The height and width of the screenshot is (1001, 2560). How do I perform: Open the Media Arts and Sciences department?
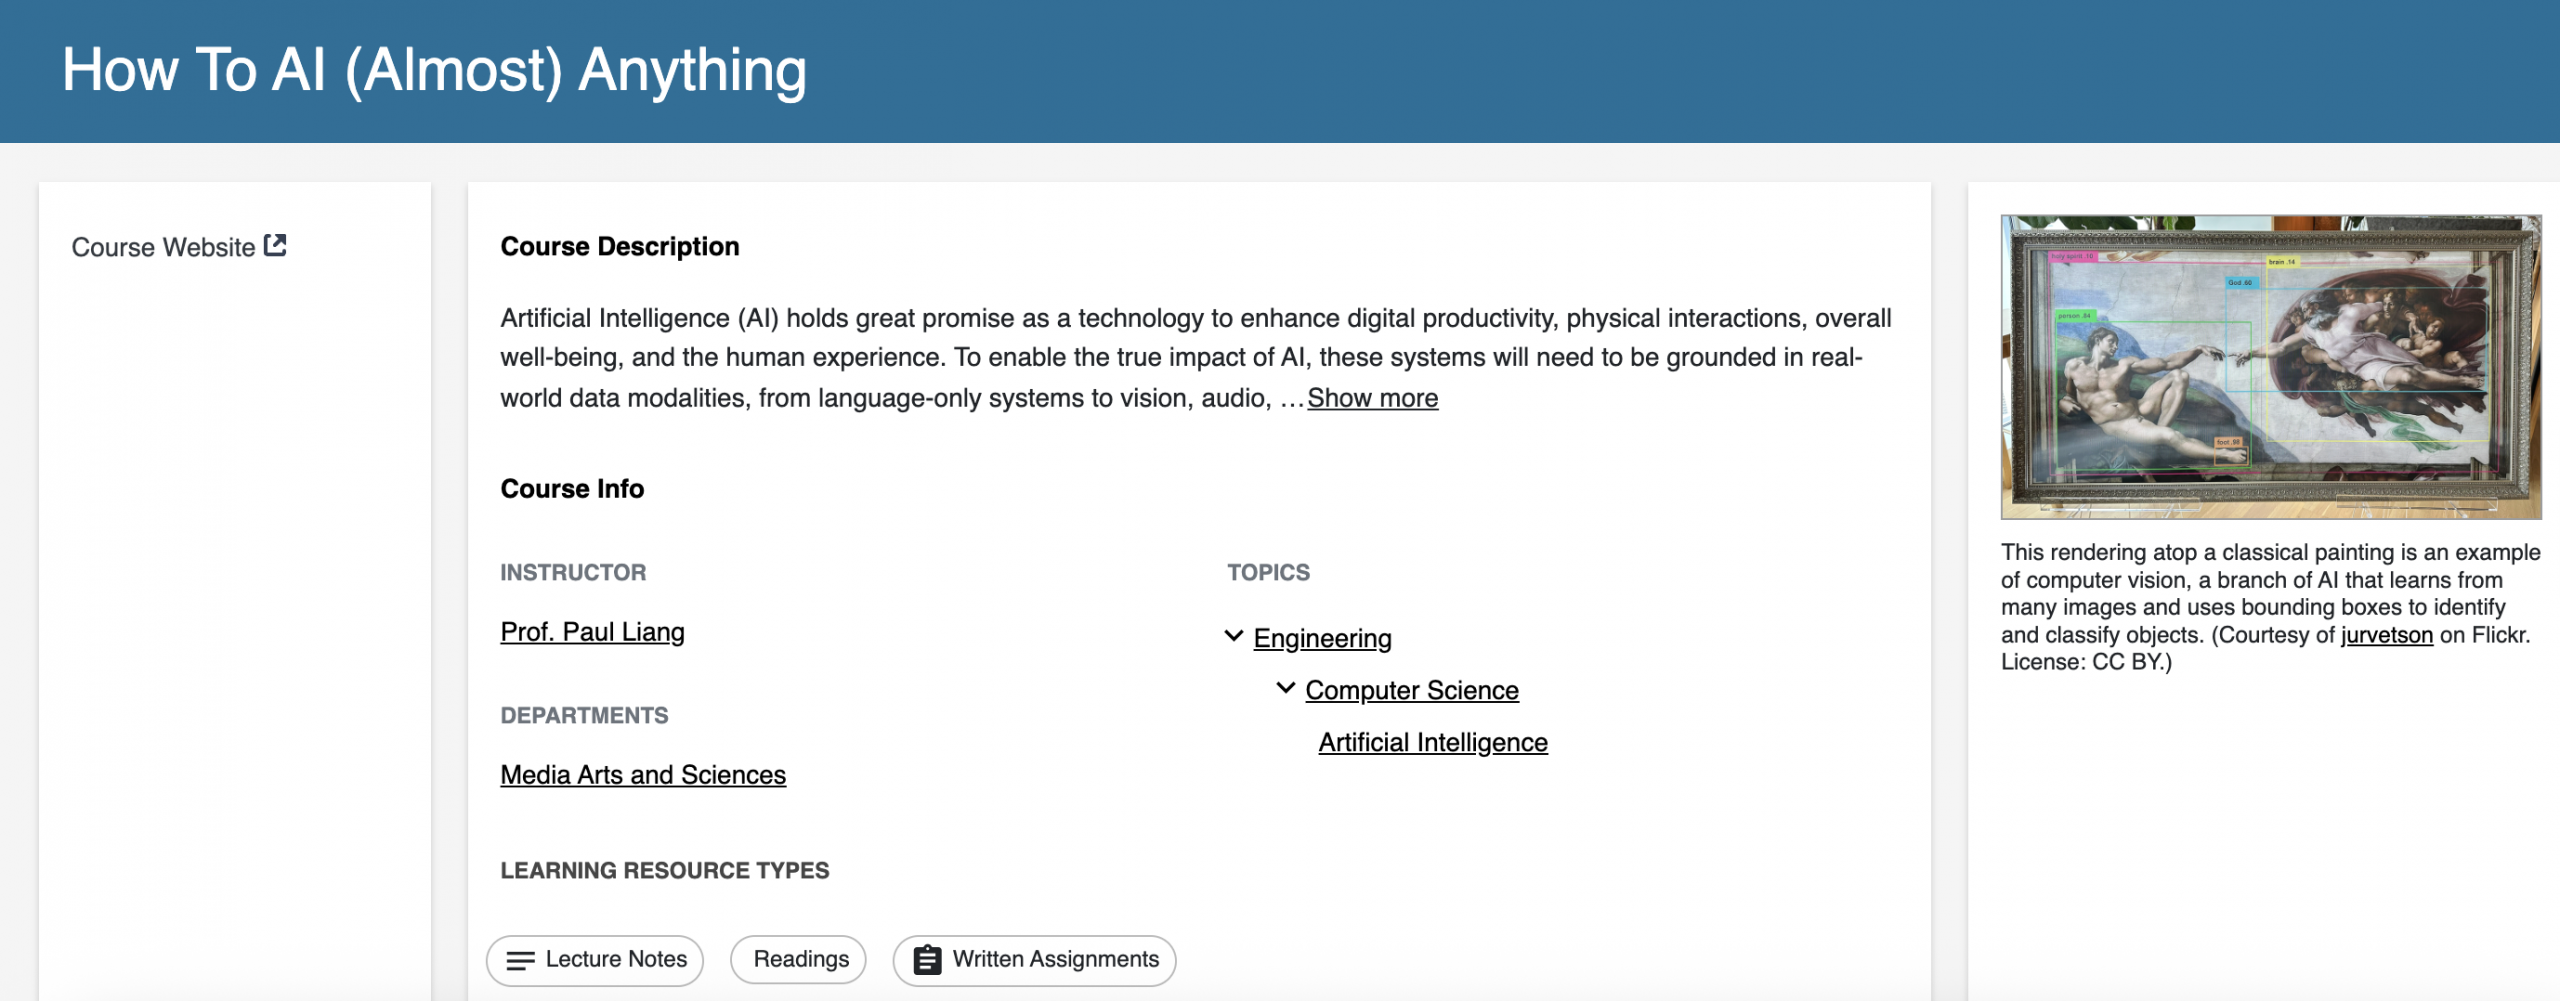pos(643,775)
